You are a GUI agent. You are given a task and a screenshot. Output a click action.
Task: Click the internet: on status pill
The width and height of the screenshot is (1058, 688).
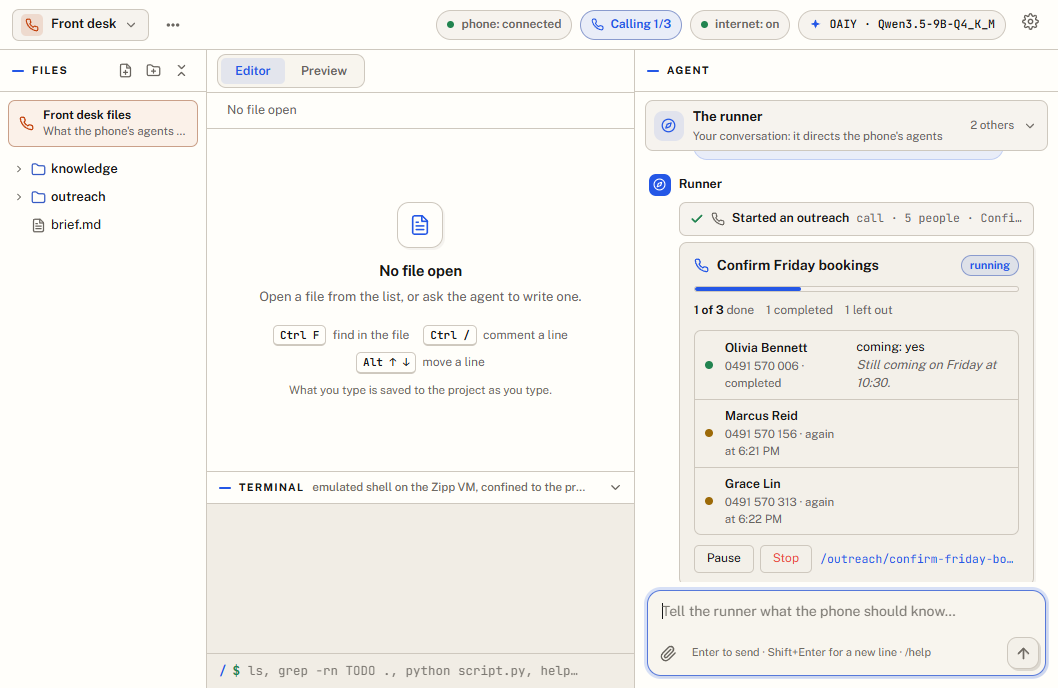(x=740, y=24)
